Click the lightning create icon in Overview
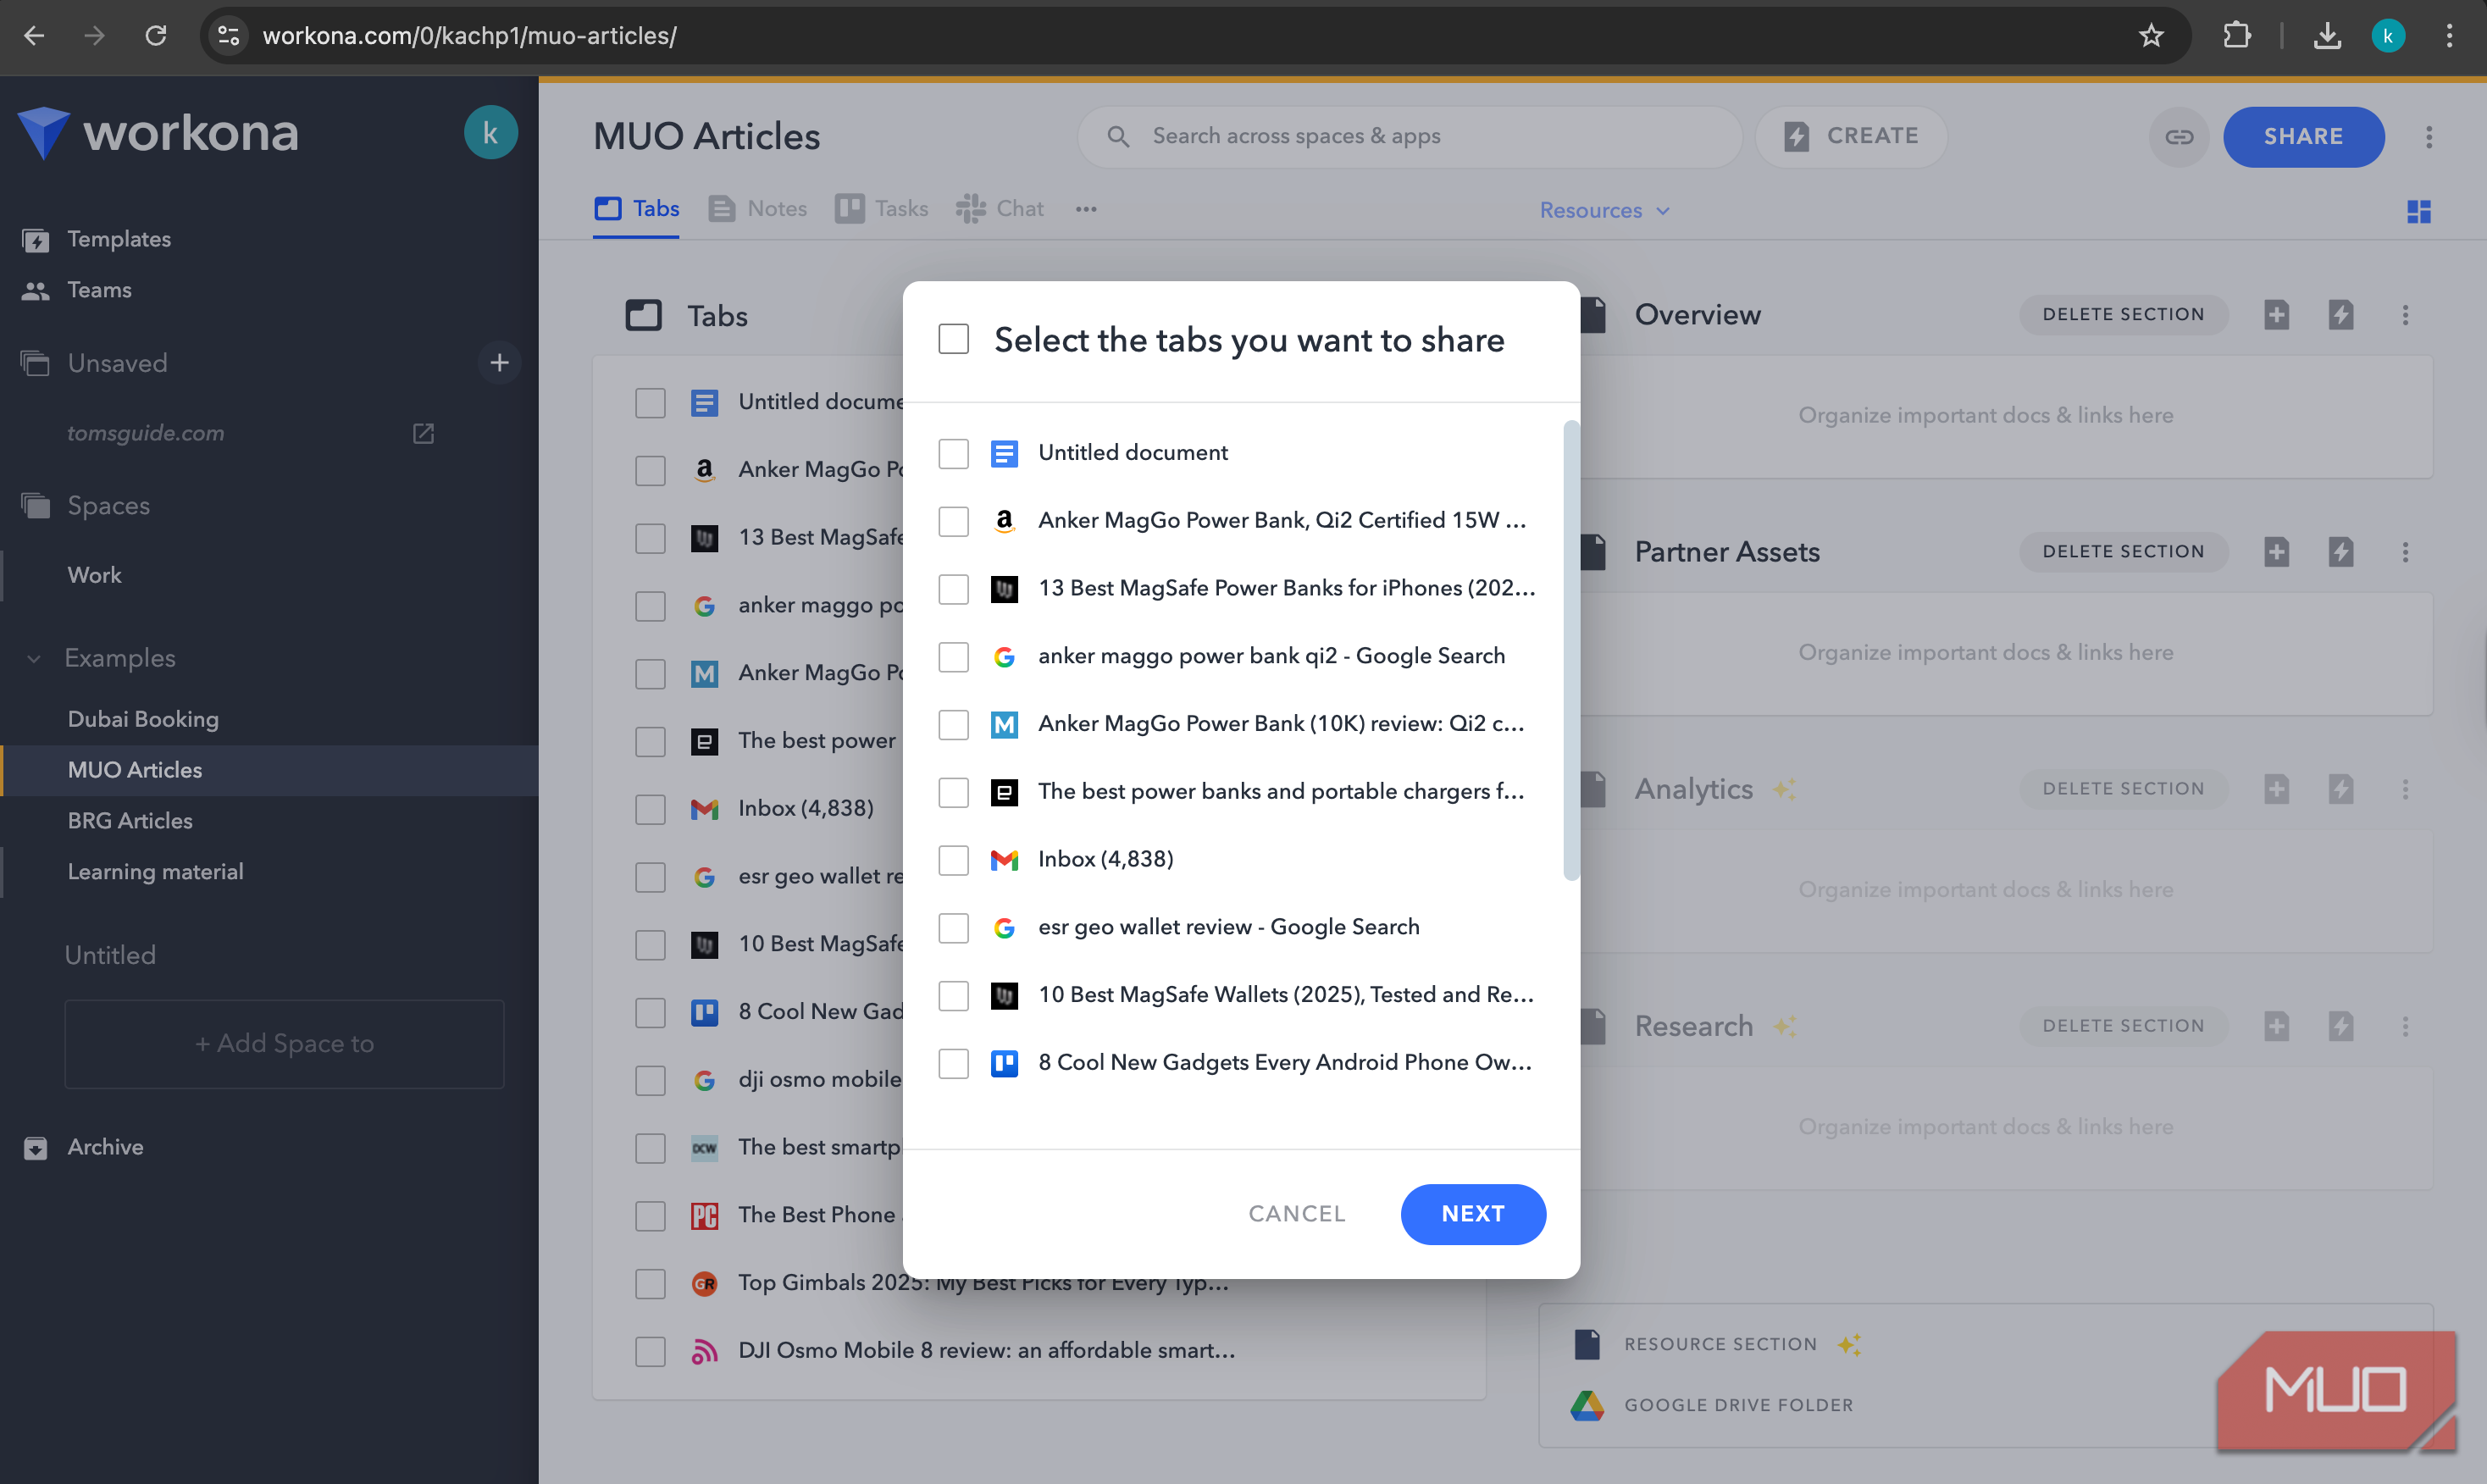 coord(2340,315)
